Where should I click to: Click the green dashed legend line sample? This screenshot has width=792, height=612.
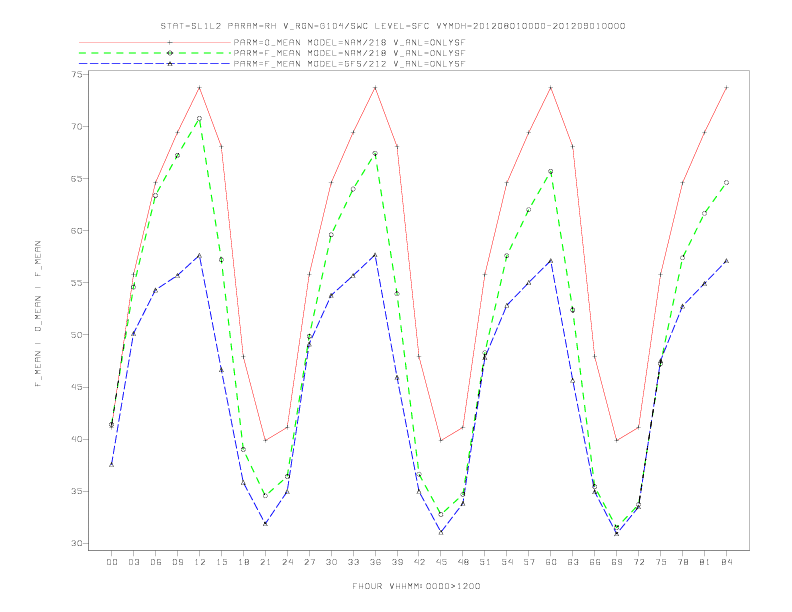(x=155, y=53)
